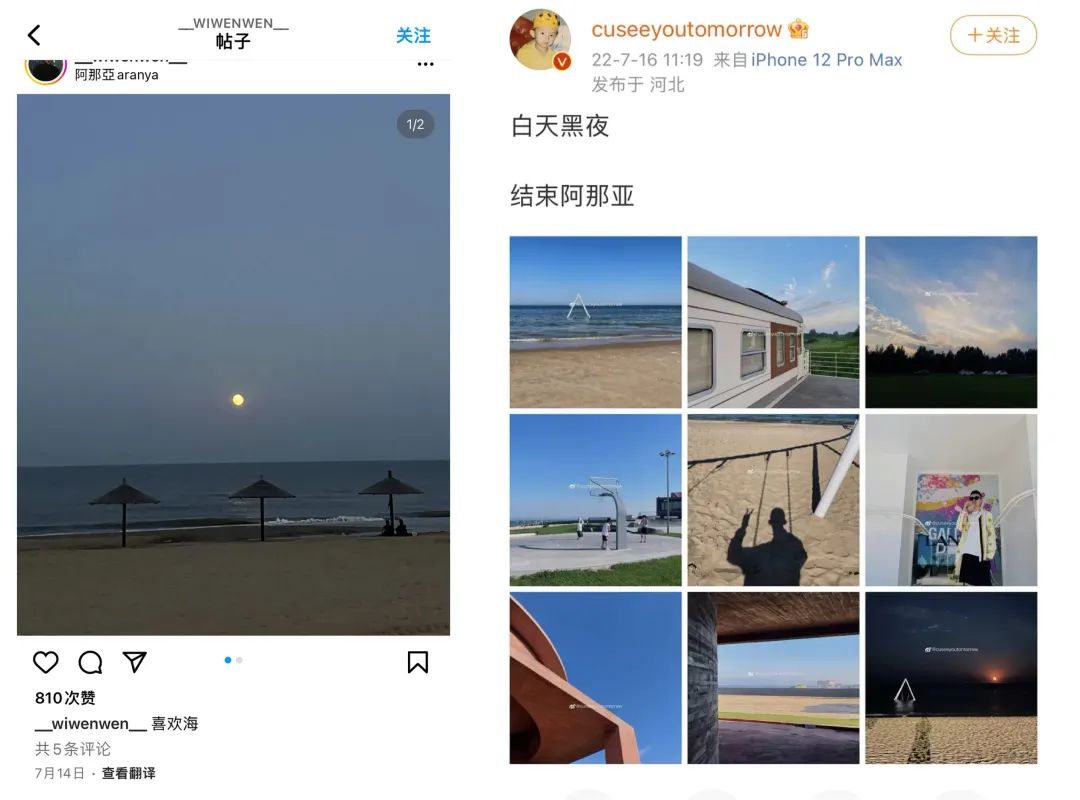Select the second carousel page dot
This screenshot has width=1080, height=800.
(x=239, y=660)
